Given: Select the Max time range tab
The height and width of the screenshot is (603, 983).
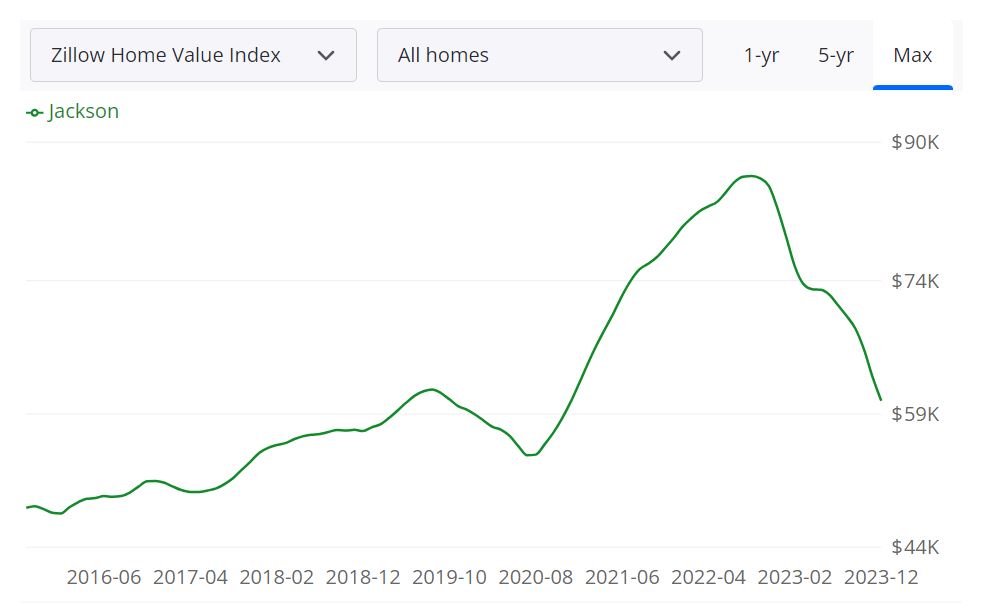Looking at the screenshot, I should pyautogui.click(x=913, y=55).
